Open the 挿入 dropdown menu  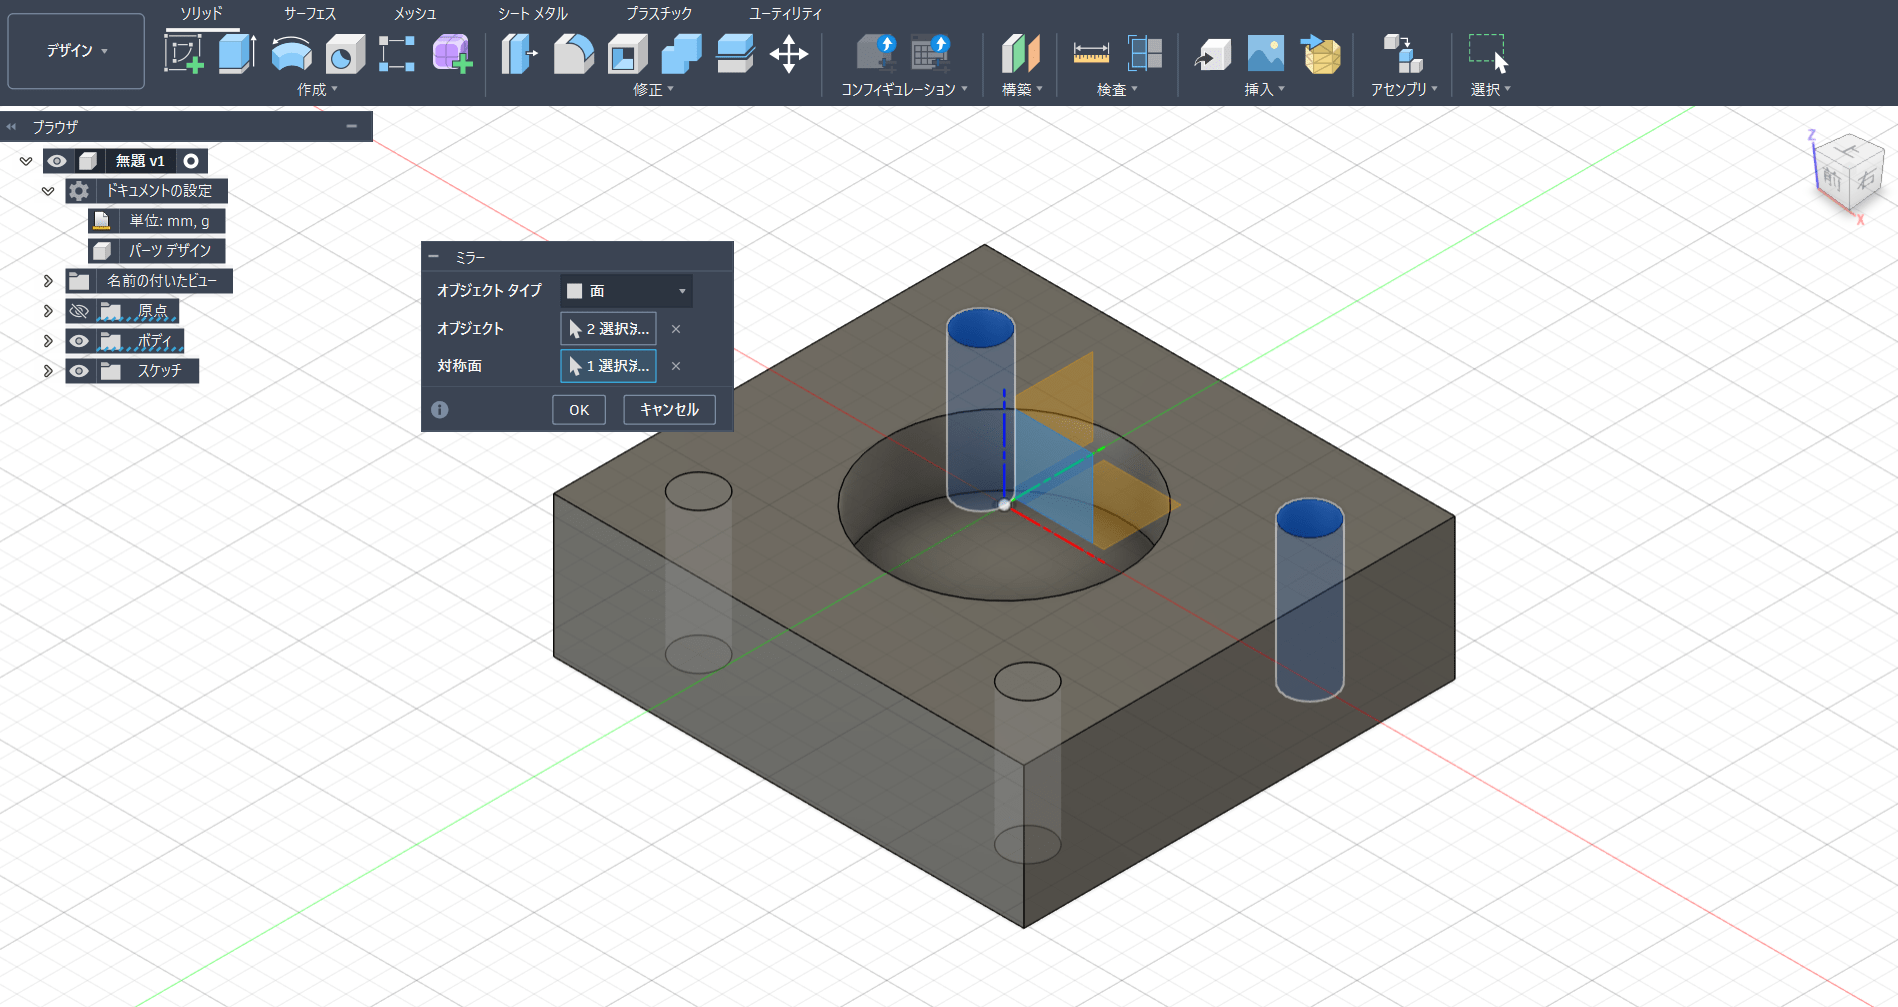coord(1264,90)
